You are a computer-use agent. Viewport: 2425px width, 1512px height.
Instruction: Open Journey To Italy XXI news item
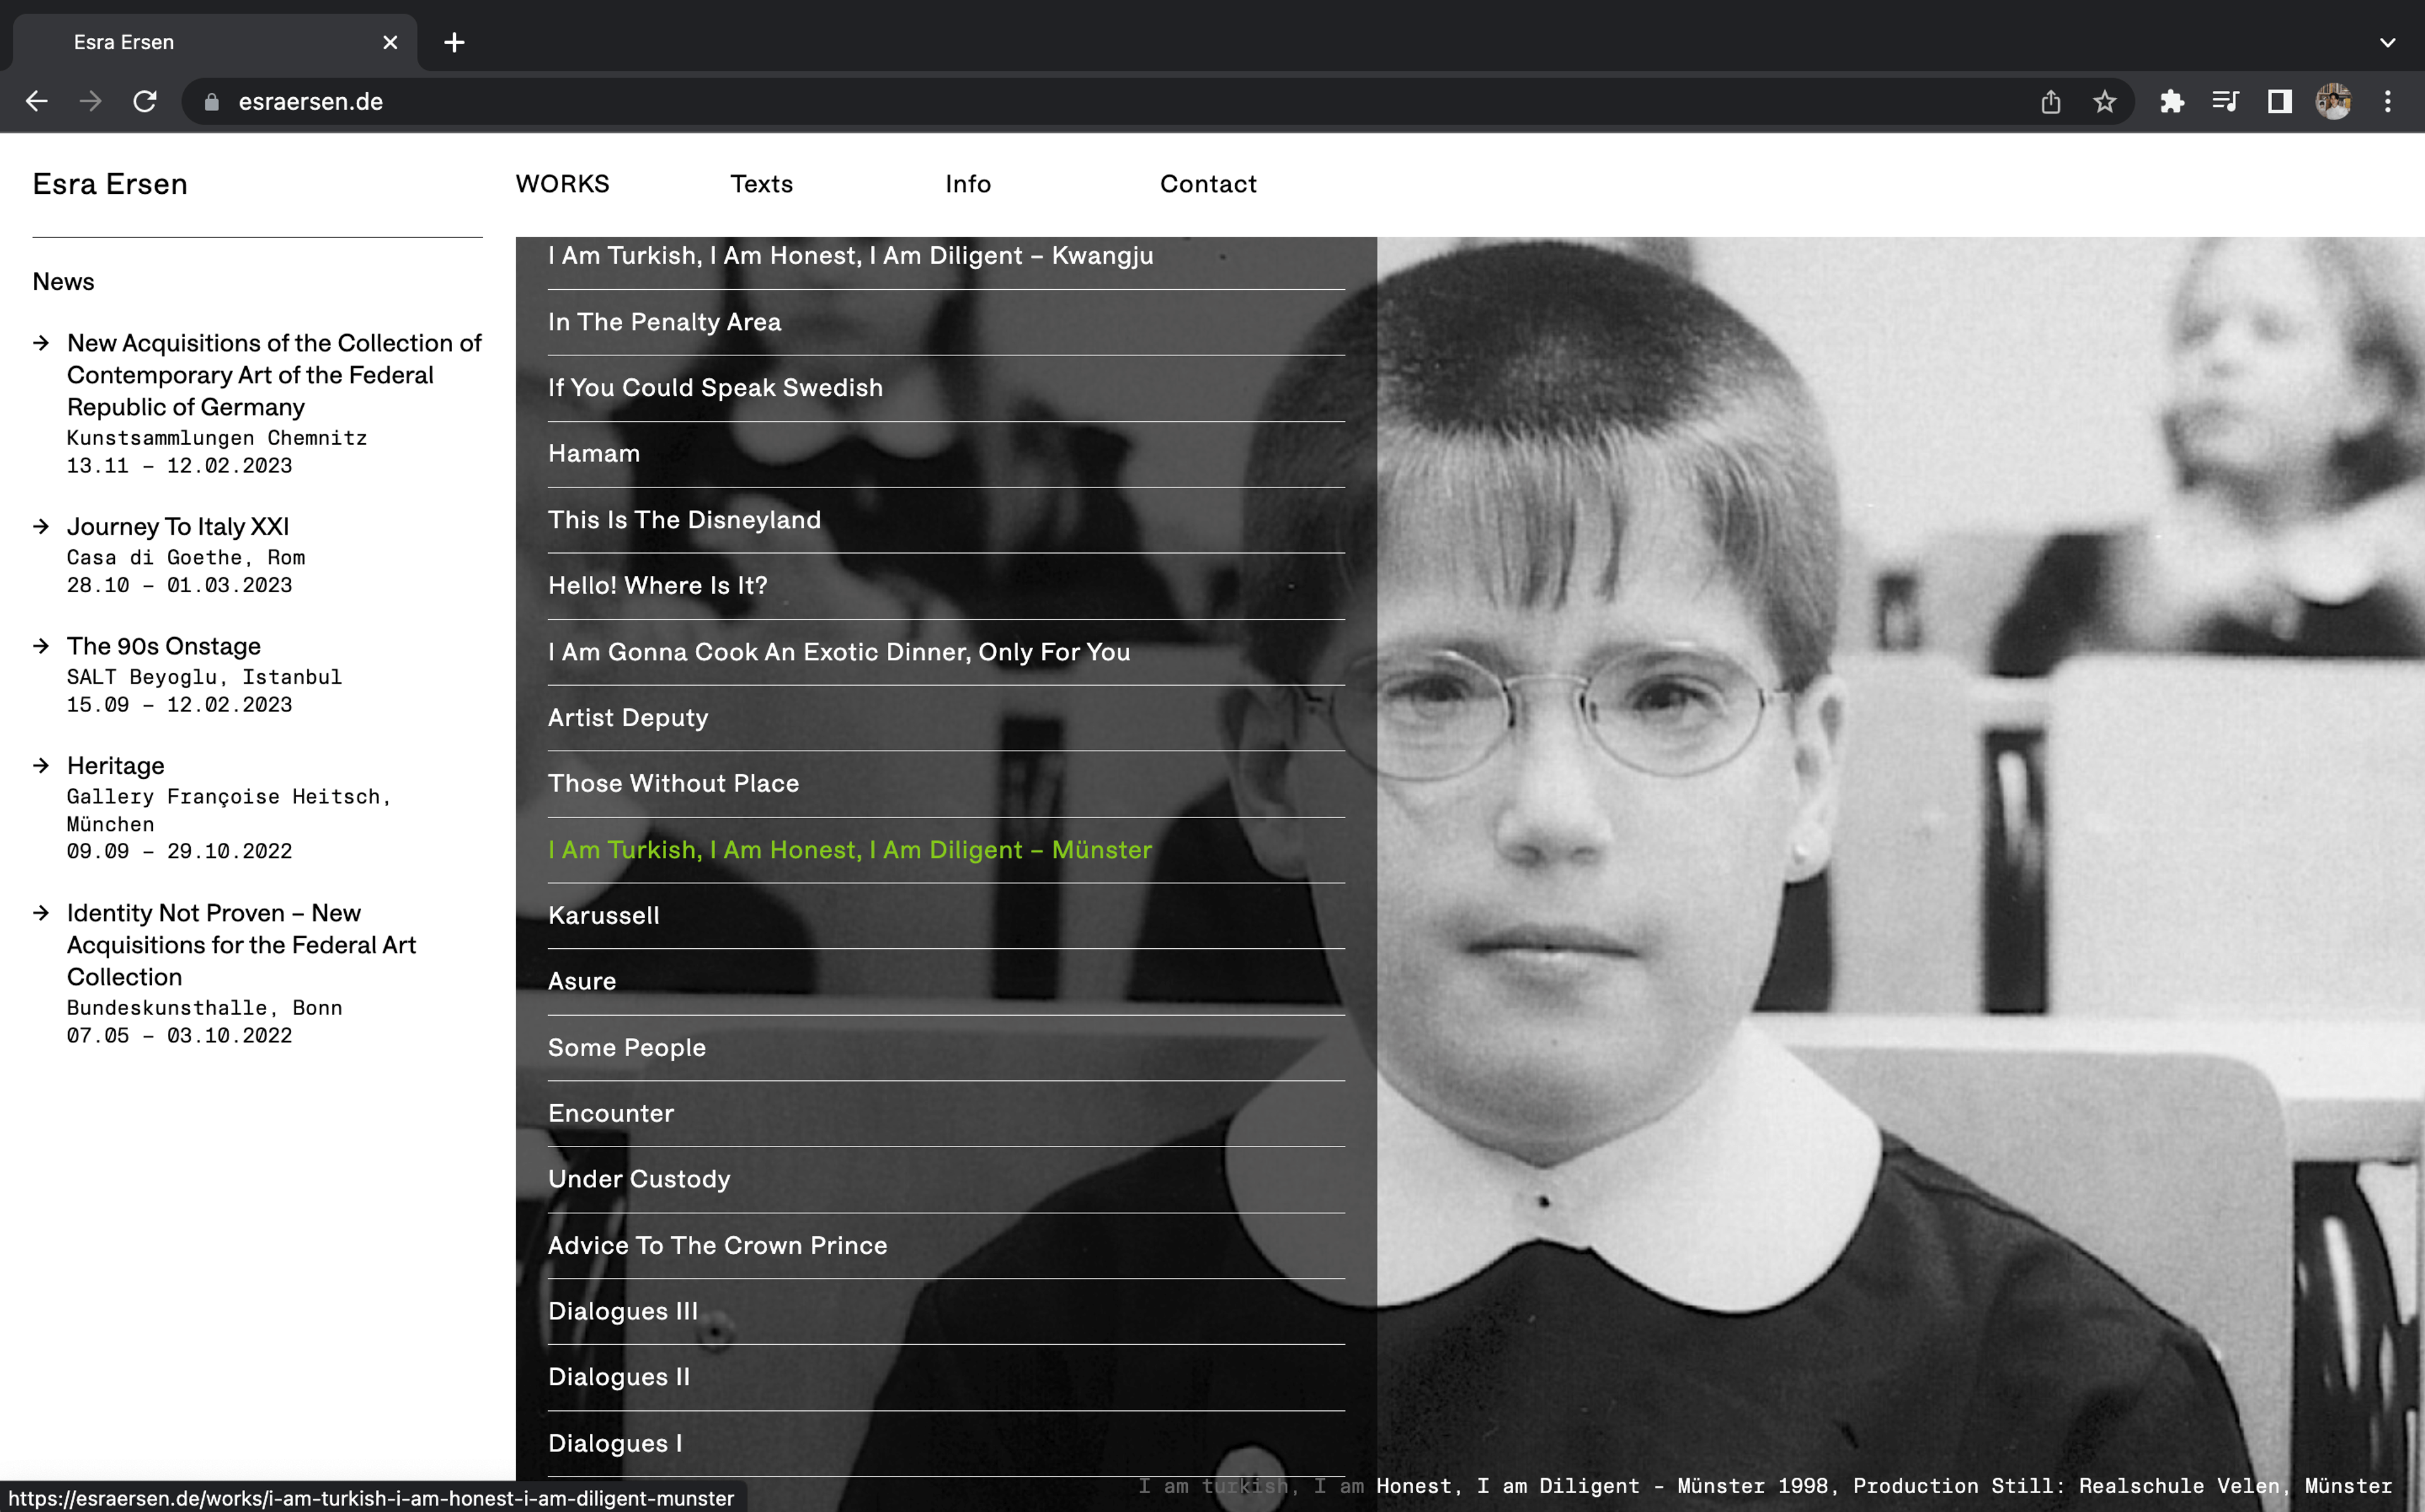(178, 526)
